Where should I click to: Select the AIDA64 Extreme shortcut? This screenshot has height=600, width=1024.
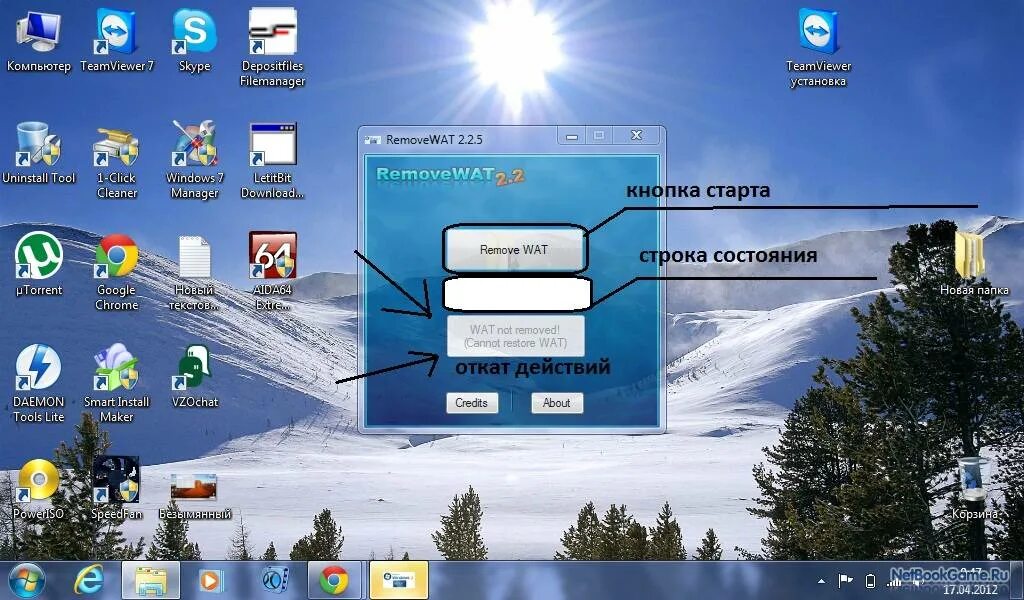pos(272,272)
